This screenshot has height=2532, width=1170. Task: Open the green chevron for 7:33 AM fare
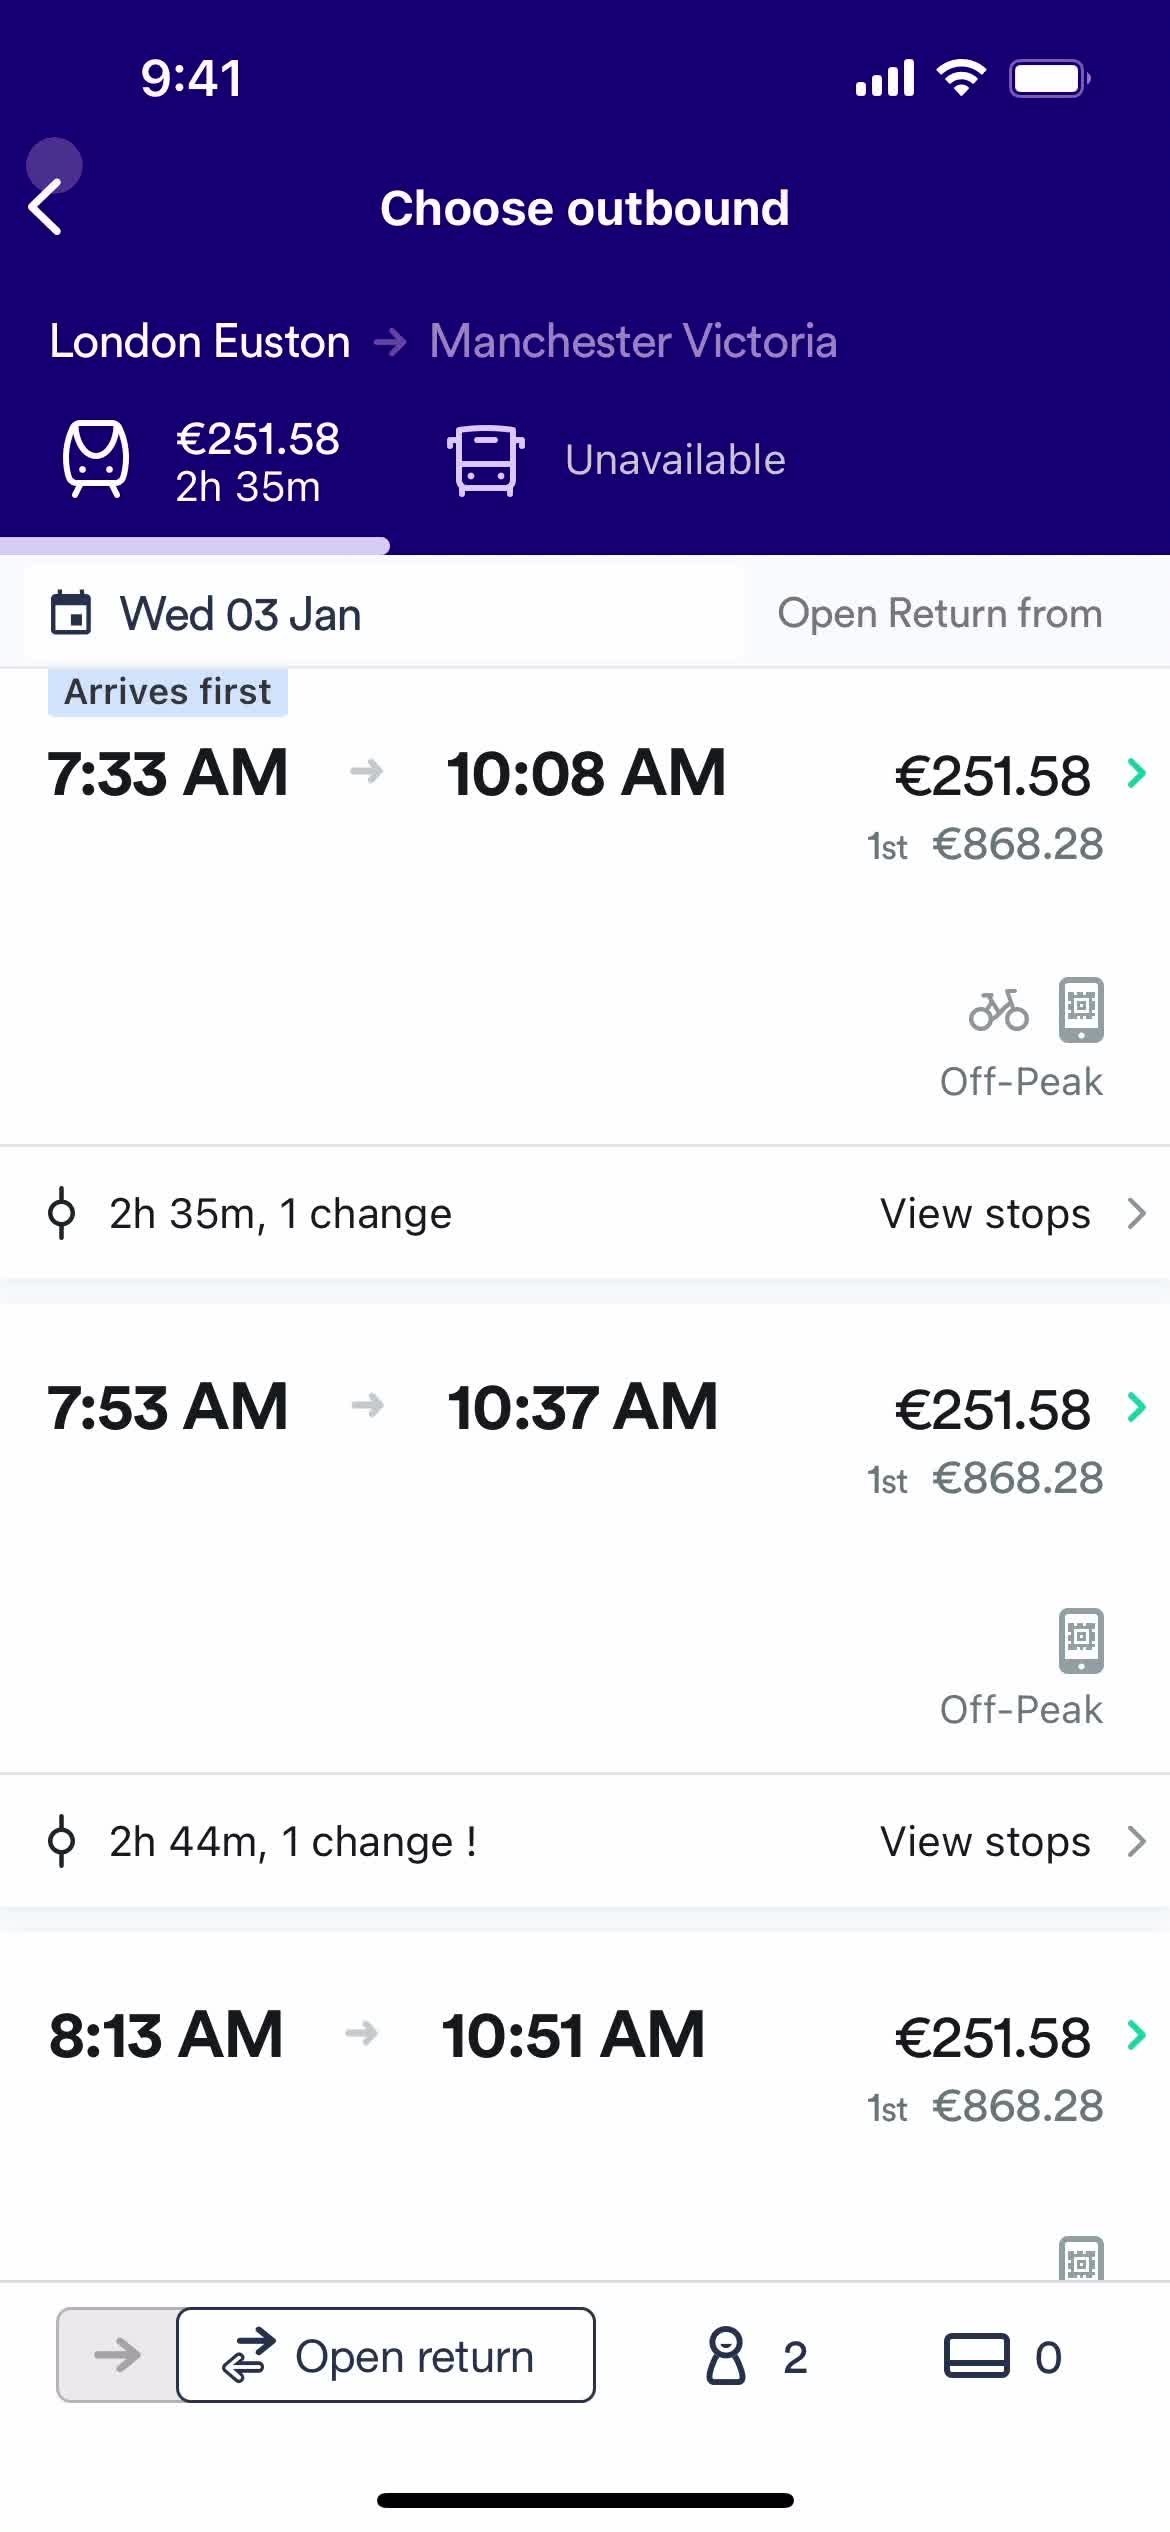(x=1136, y=773)
